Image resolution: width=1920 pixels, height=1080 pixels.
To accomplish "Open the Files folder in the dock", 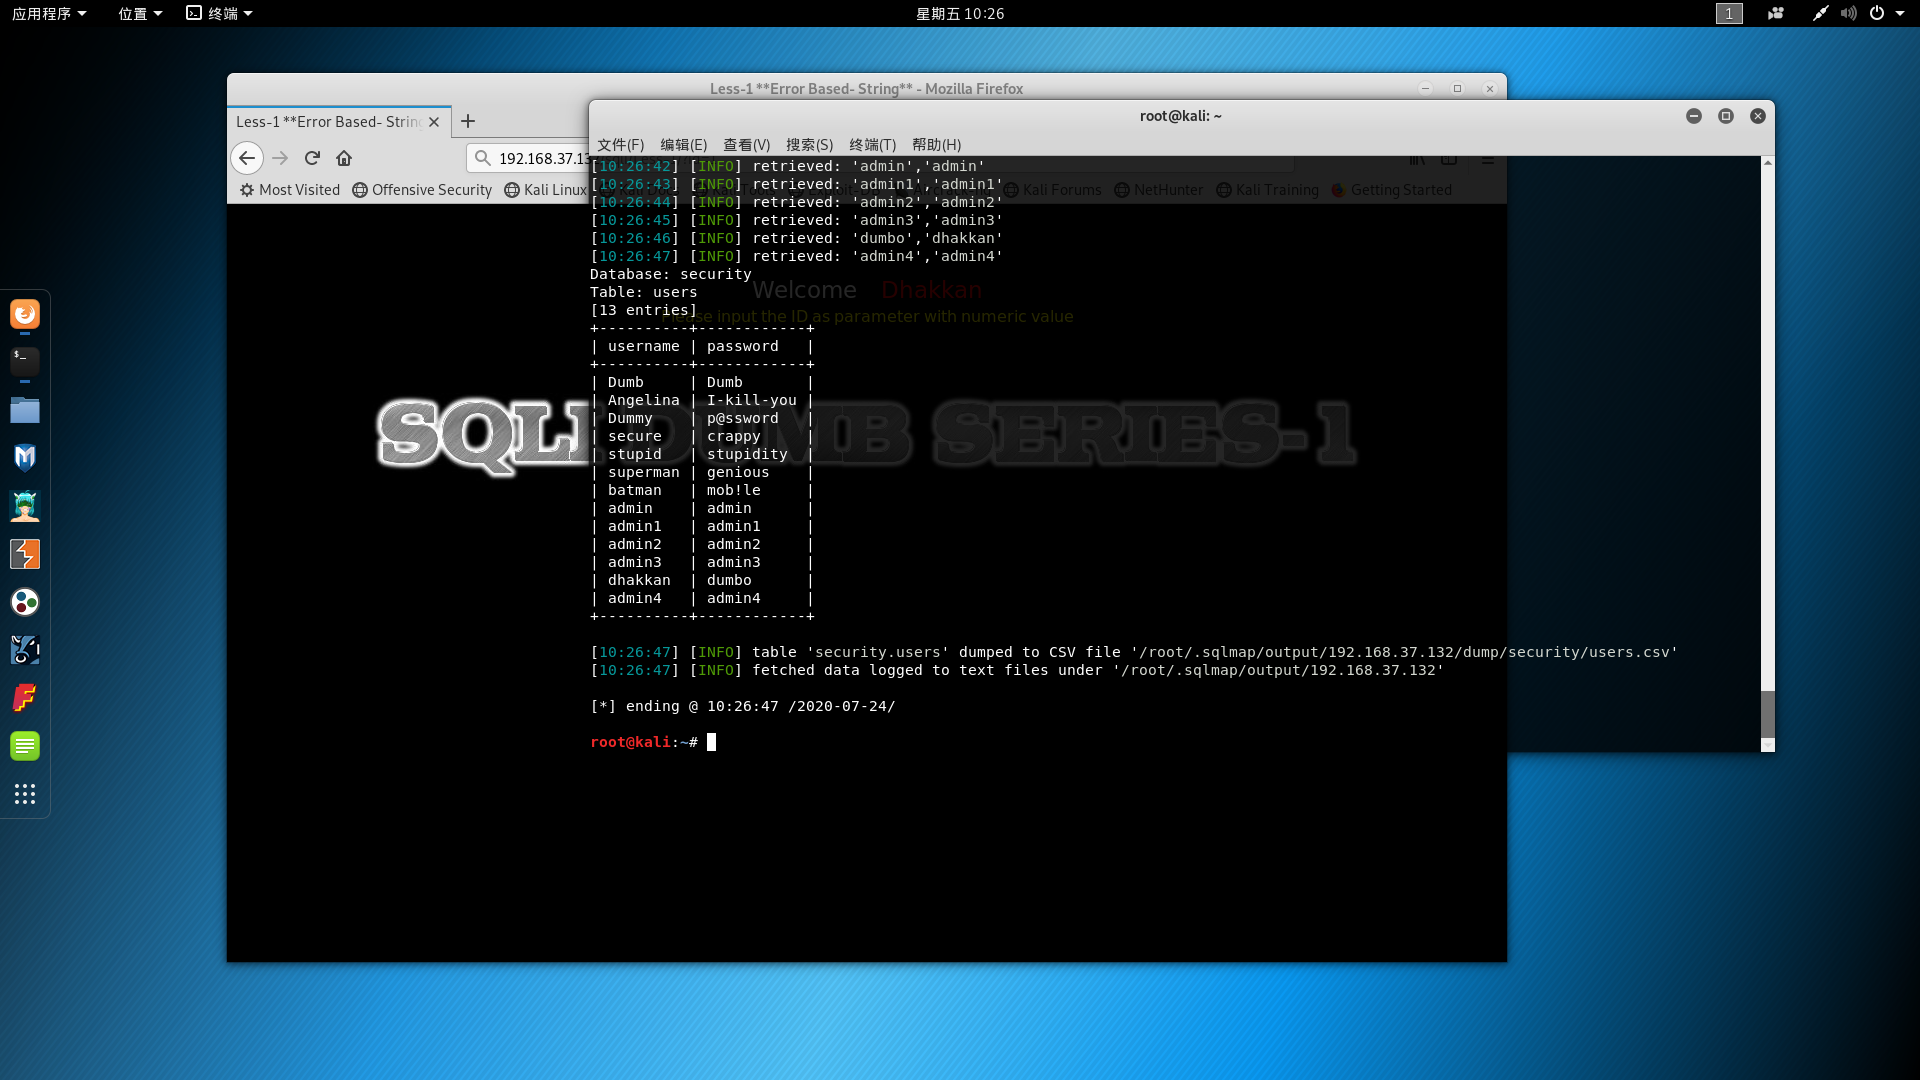I will click(25, 410).
